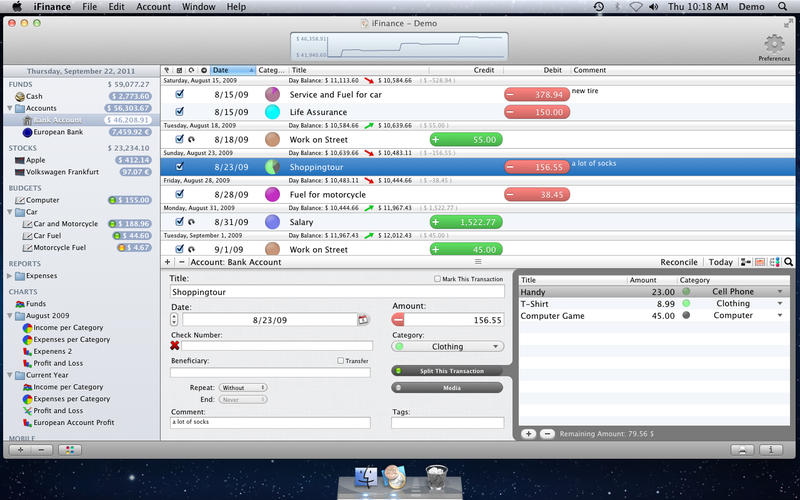Open the Clothing category dropdown
Viewport: 800px width, 500px height.
447,347
